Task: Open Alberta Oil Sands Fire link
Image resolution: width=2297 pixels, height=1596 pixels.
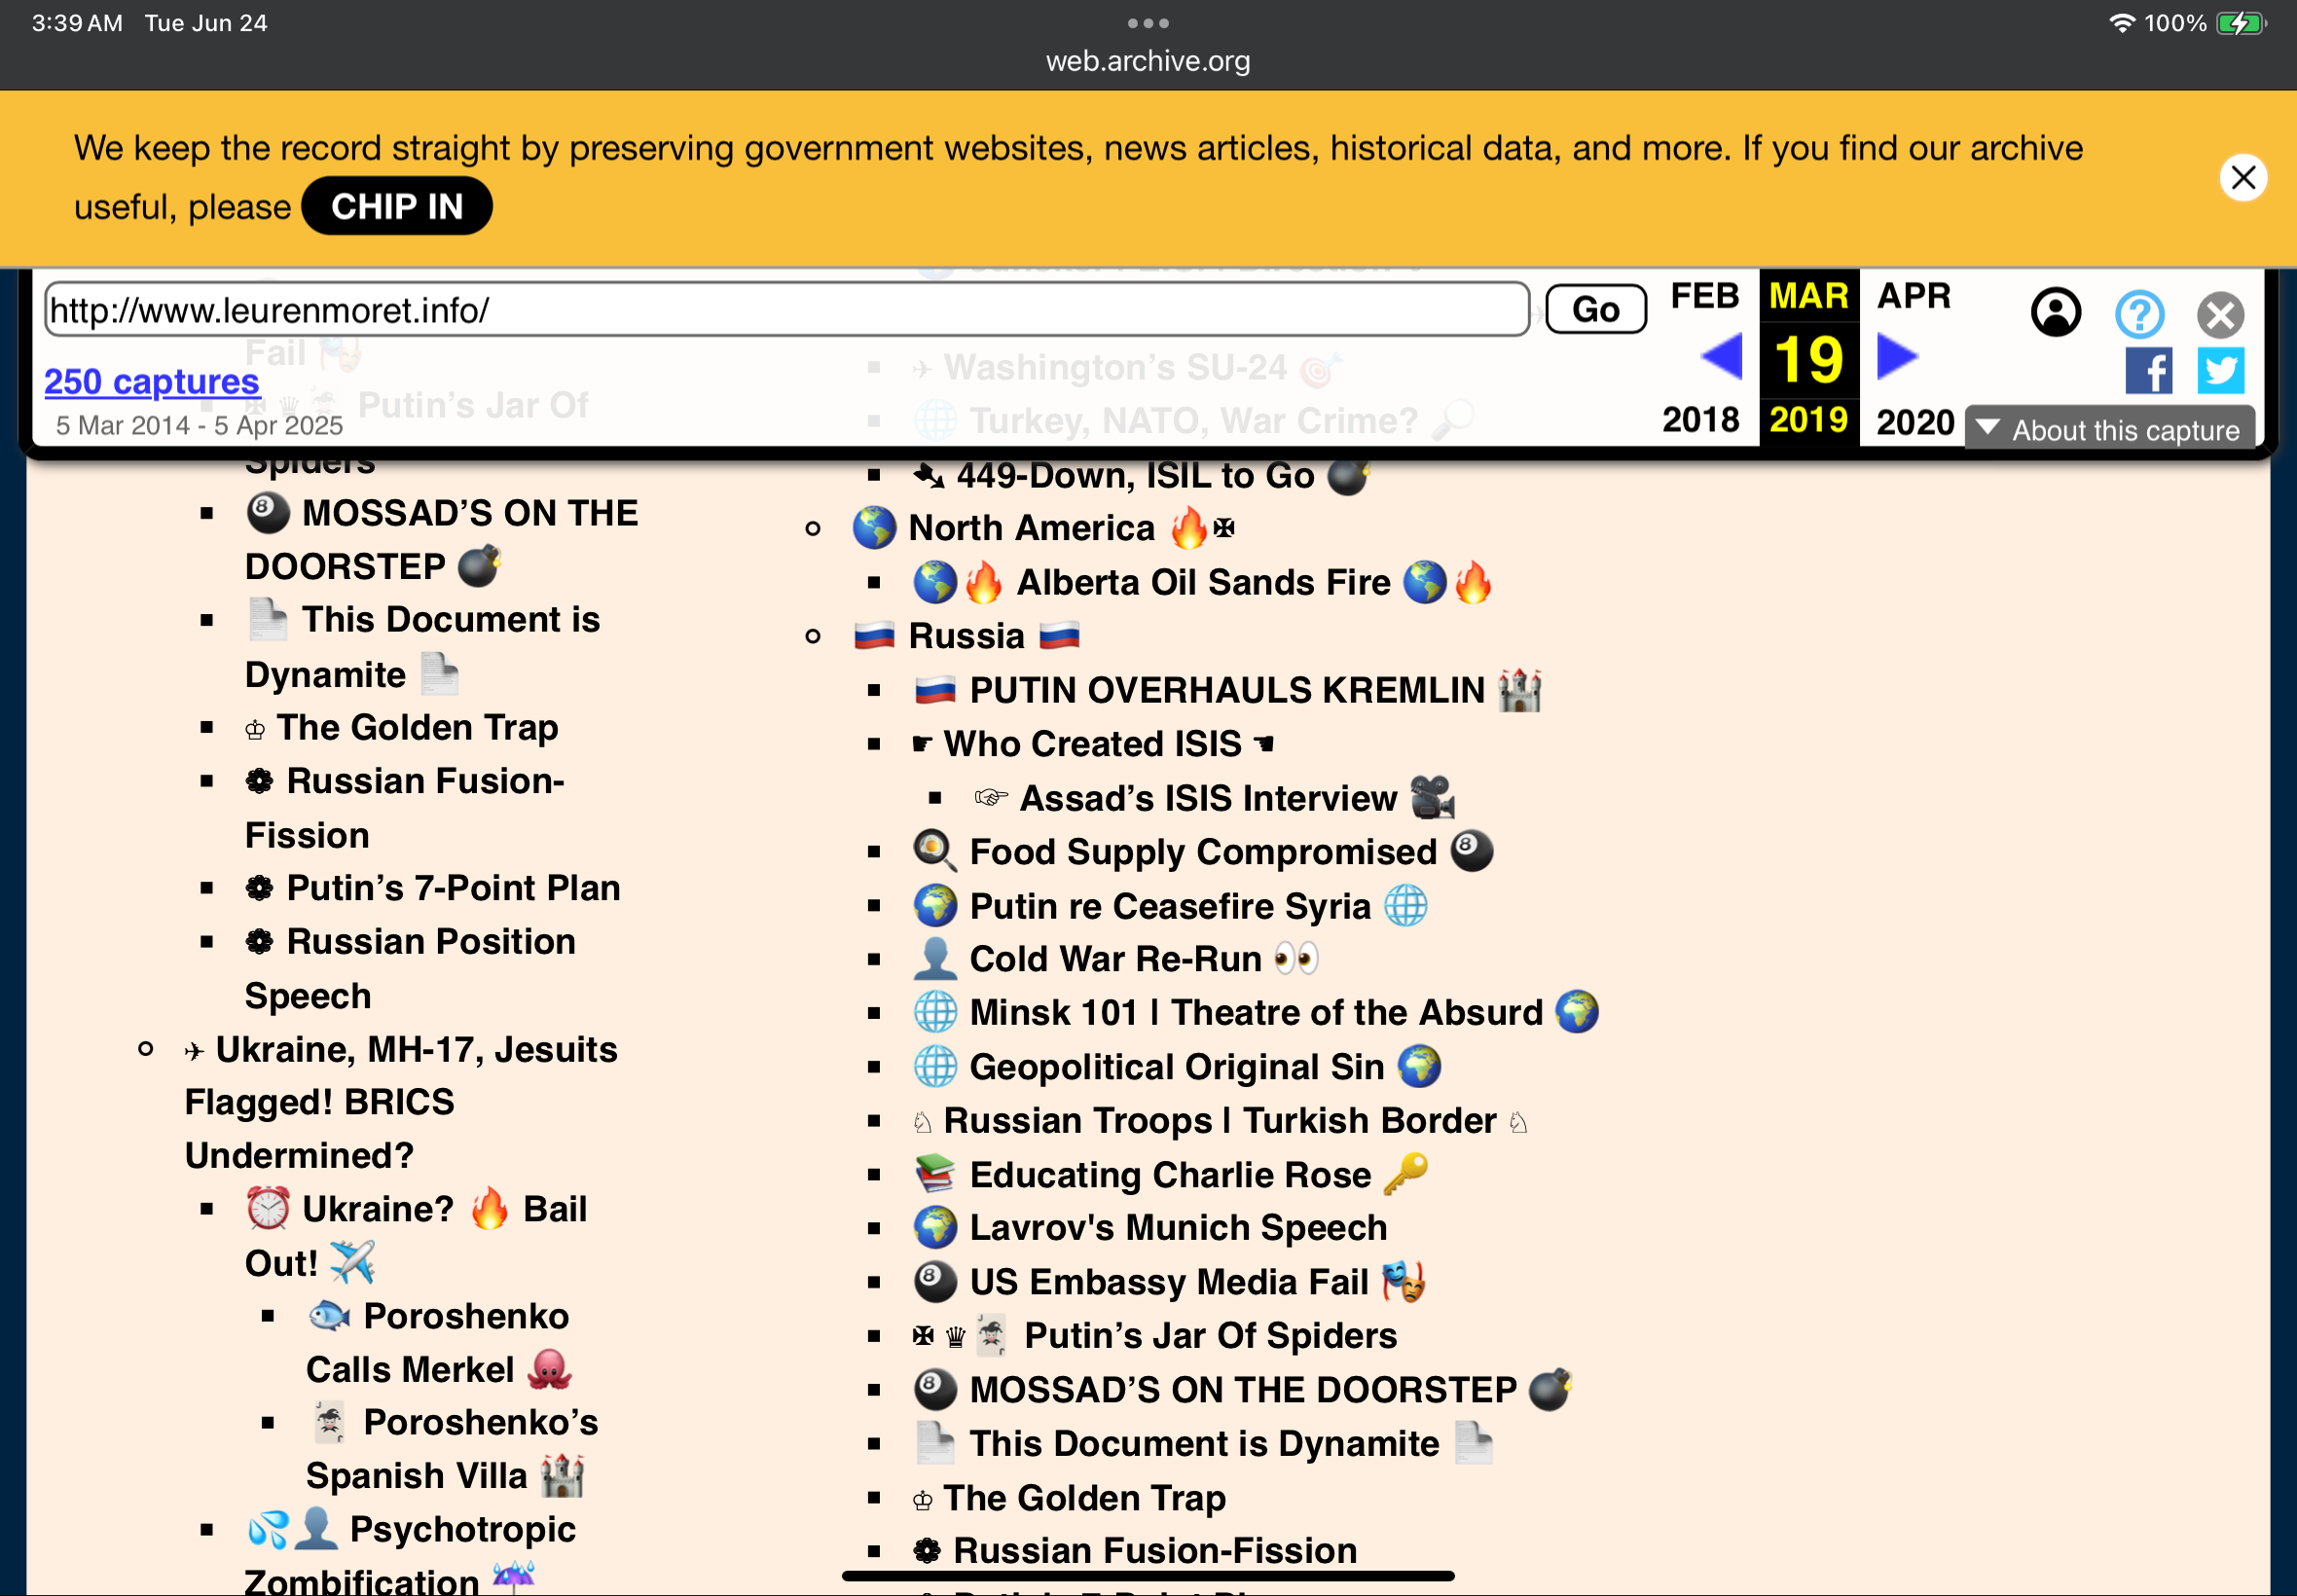Action: pos(1203,583)
